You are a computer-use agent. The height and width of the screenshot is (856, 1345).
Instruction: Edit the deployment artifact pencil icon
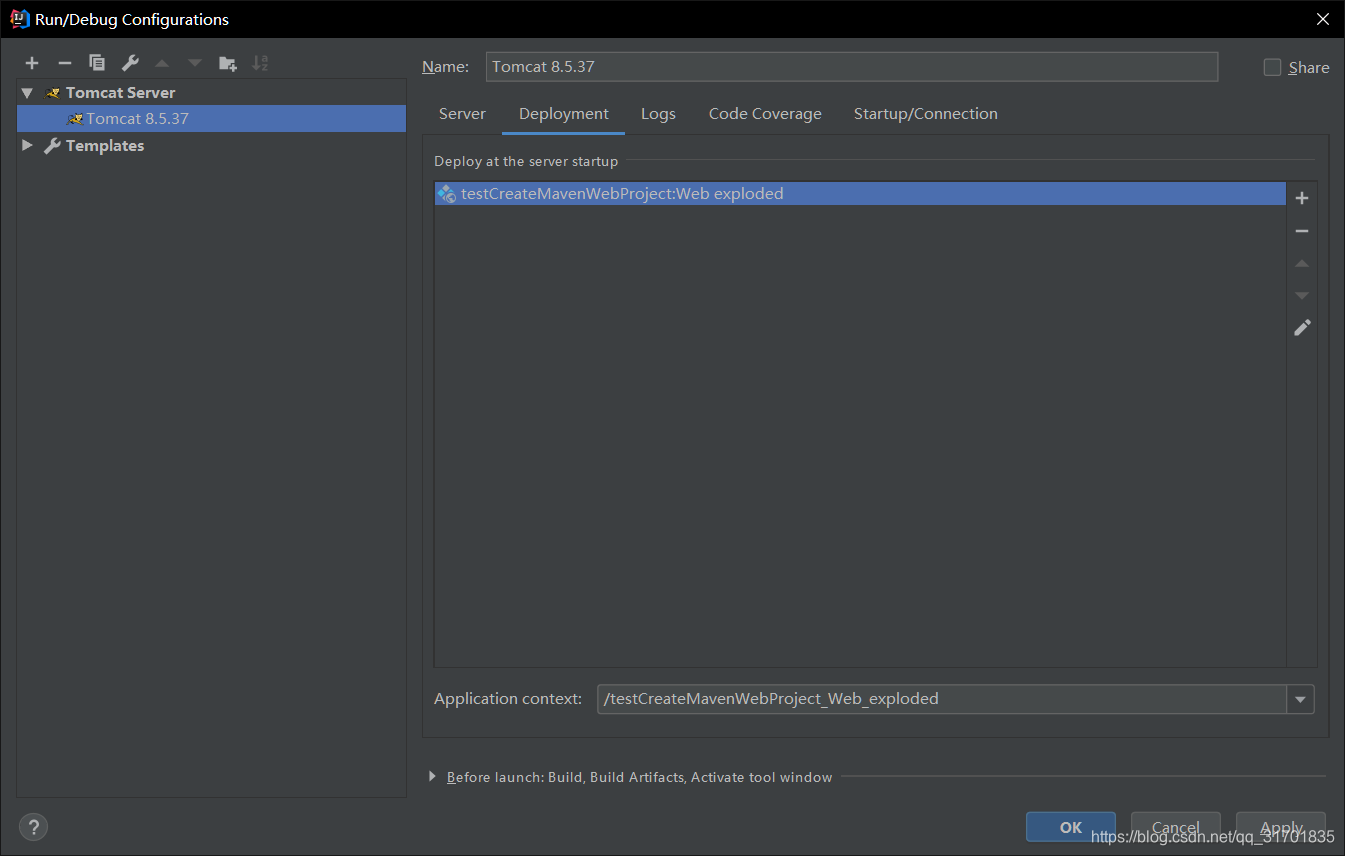pyautogui.click(x=1302, y=327)
